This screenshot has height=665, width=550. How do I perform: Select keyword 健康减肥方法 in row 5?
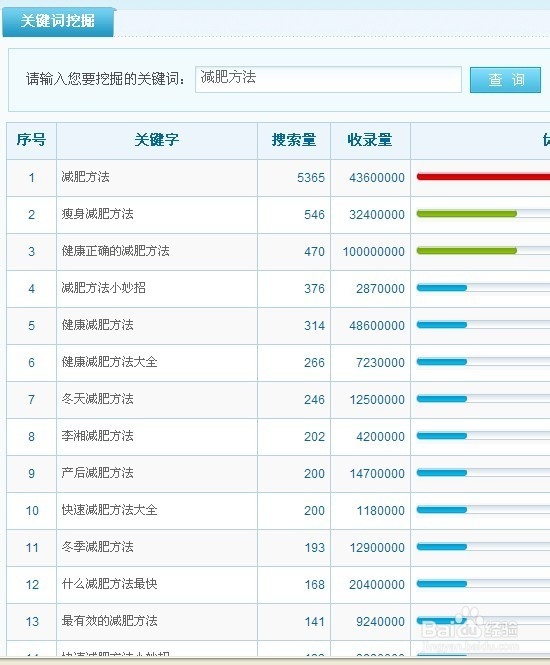pos(98,325)
